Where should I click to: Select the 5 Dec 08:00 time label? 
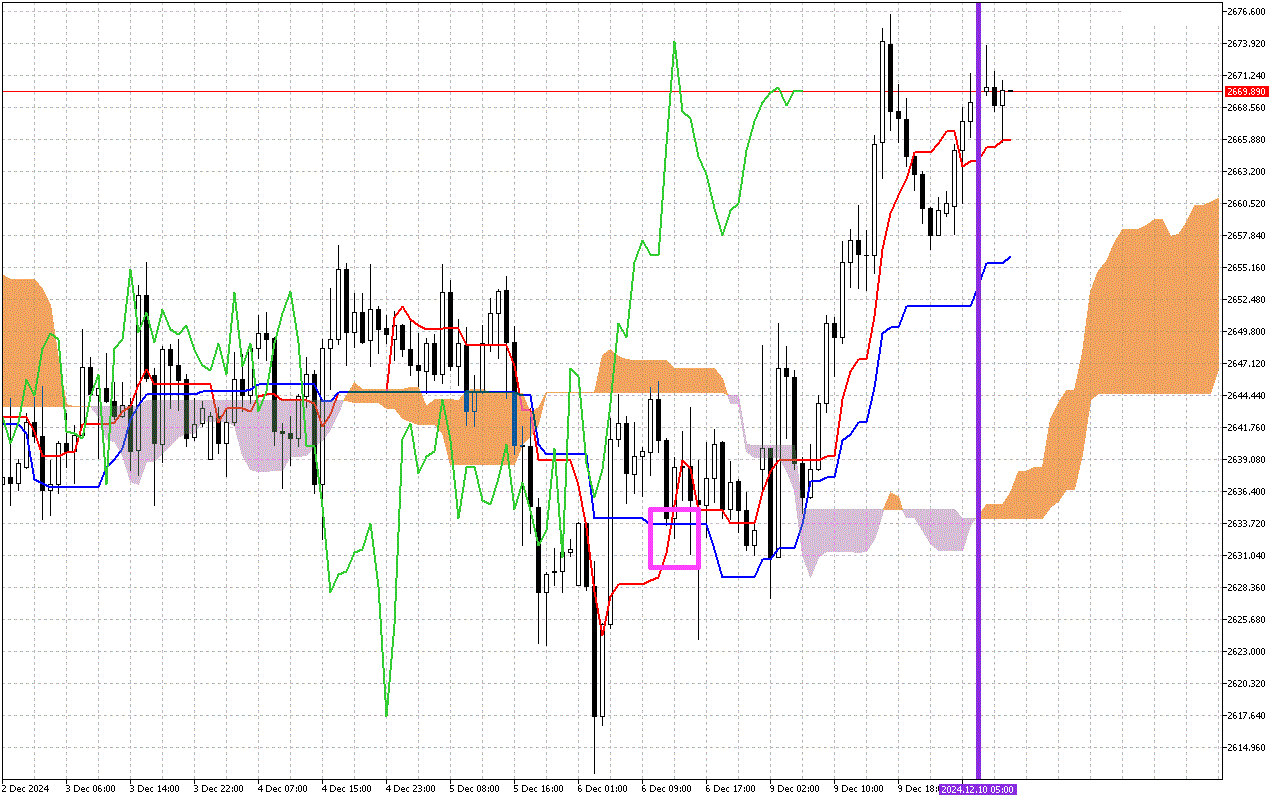tap(474, 789)
